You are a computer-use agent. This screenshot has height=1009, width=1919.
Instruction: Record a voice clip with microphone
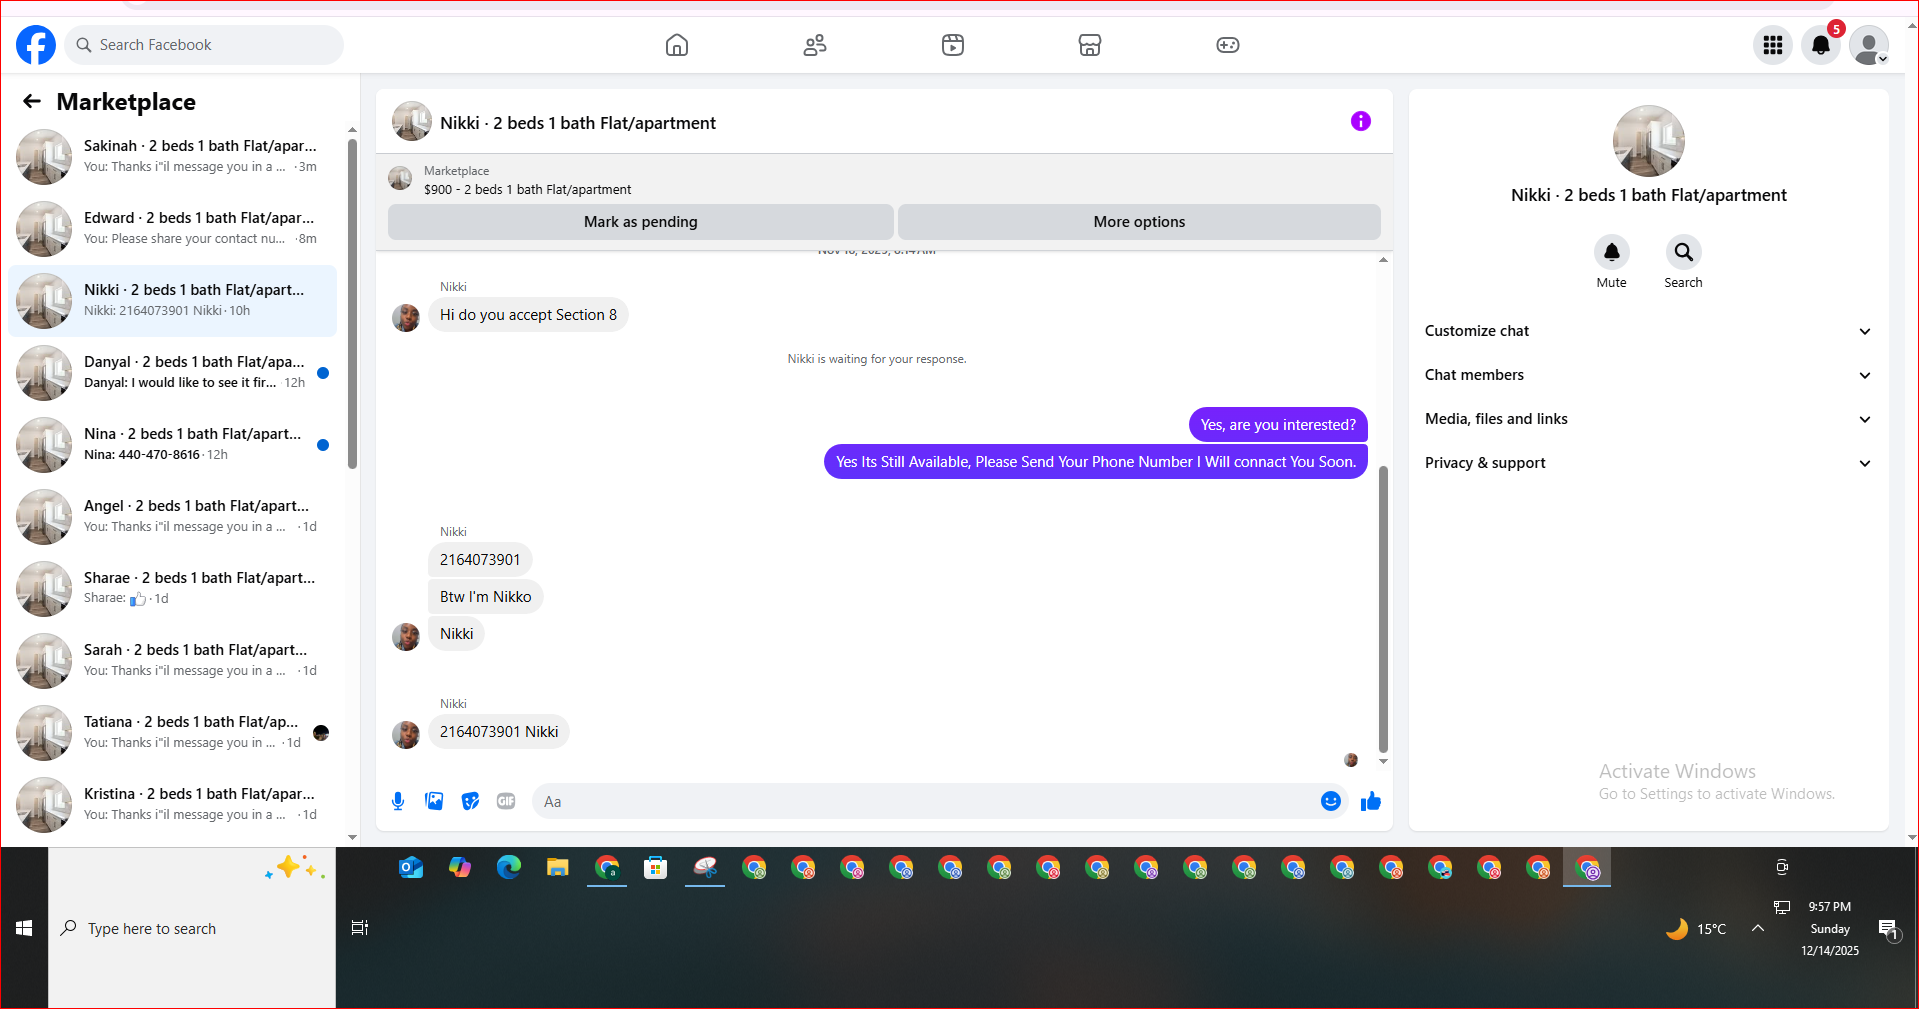pos(398,801)
